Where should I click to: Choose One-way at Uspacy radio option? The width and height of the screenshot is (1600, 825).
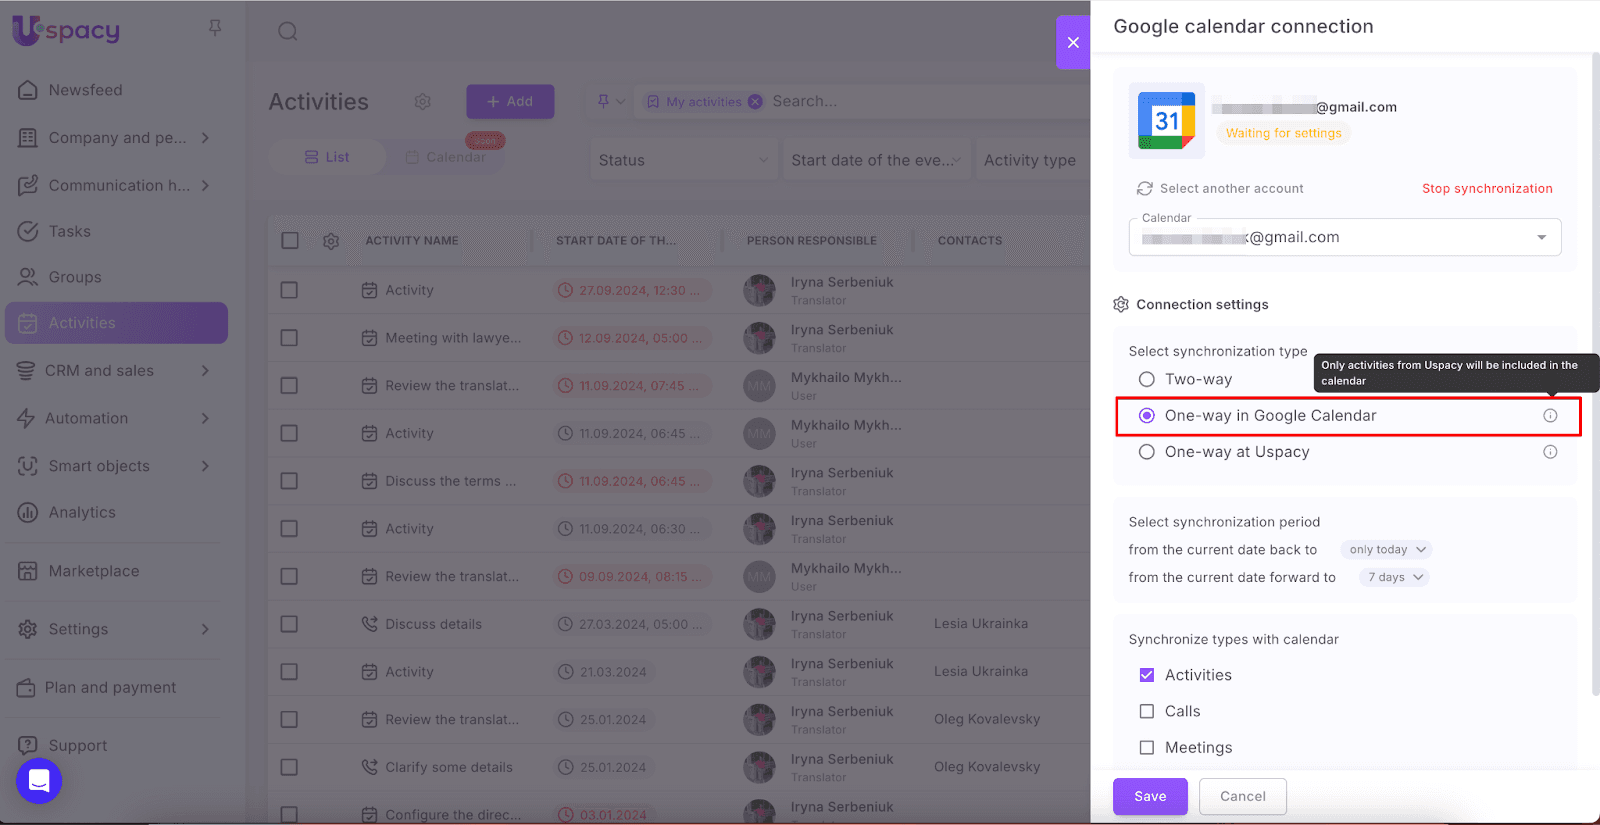tap(1147, 452)
